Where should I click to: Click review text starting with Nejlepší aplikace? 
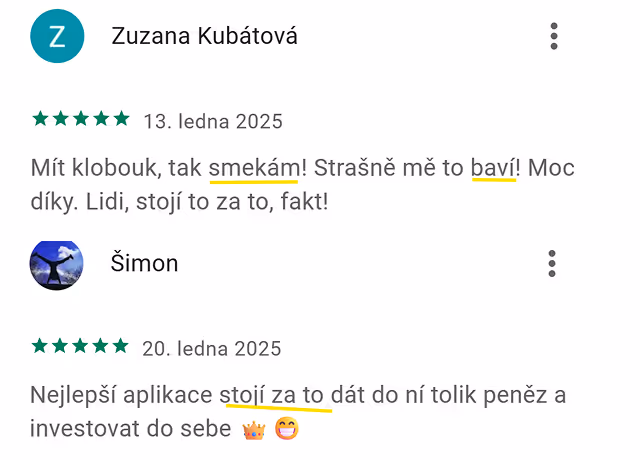pyautogui.click(x=298, y=412)
